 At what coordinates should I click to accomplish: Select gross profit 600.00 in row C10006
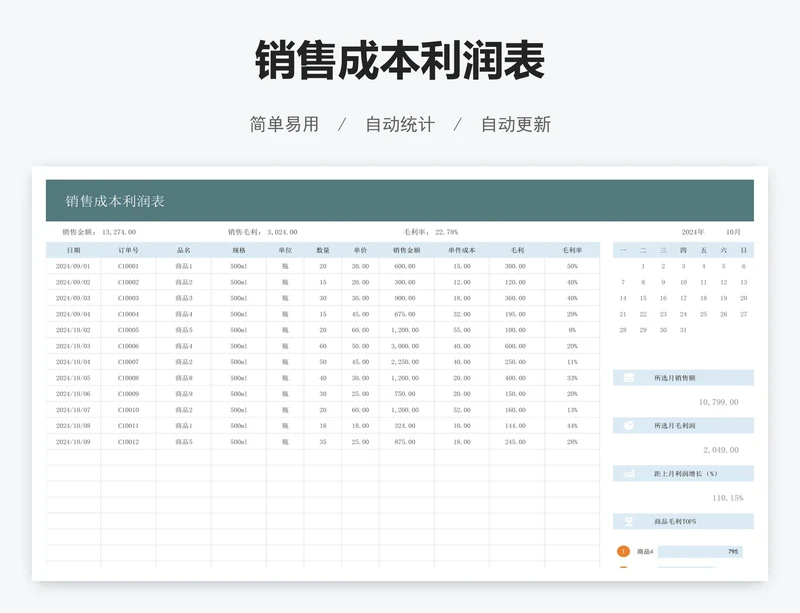click(x=517, y=346)
